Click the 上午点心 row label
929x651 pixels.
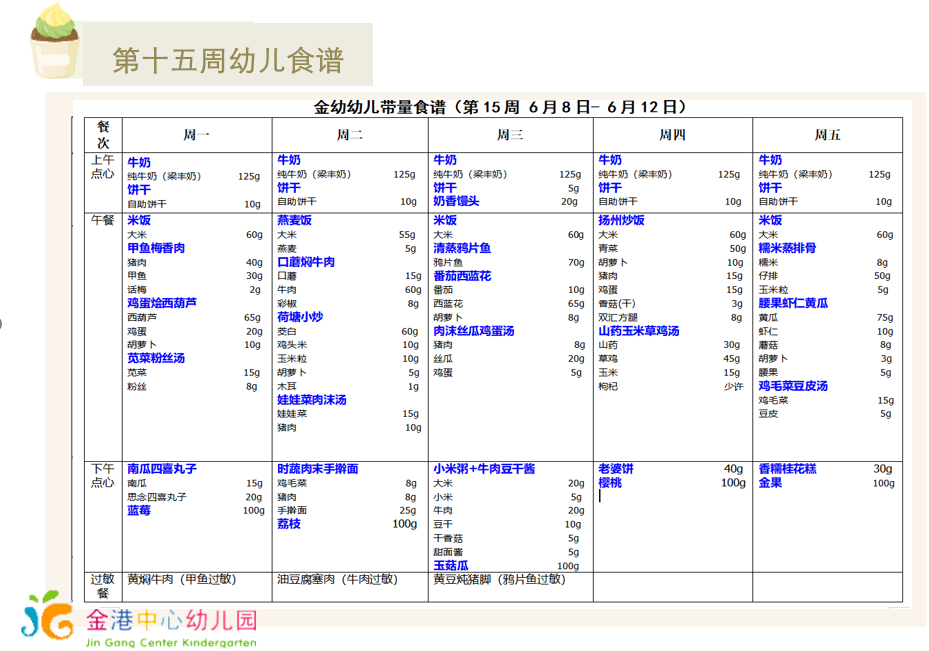102,167
